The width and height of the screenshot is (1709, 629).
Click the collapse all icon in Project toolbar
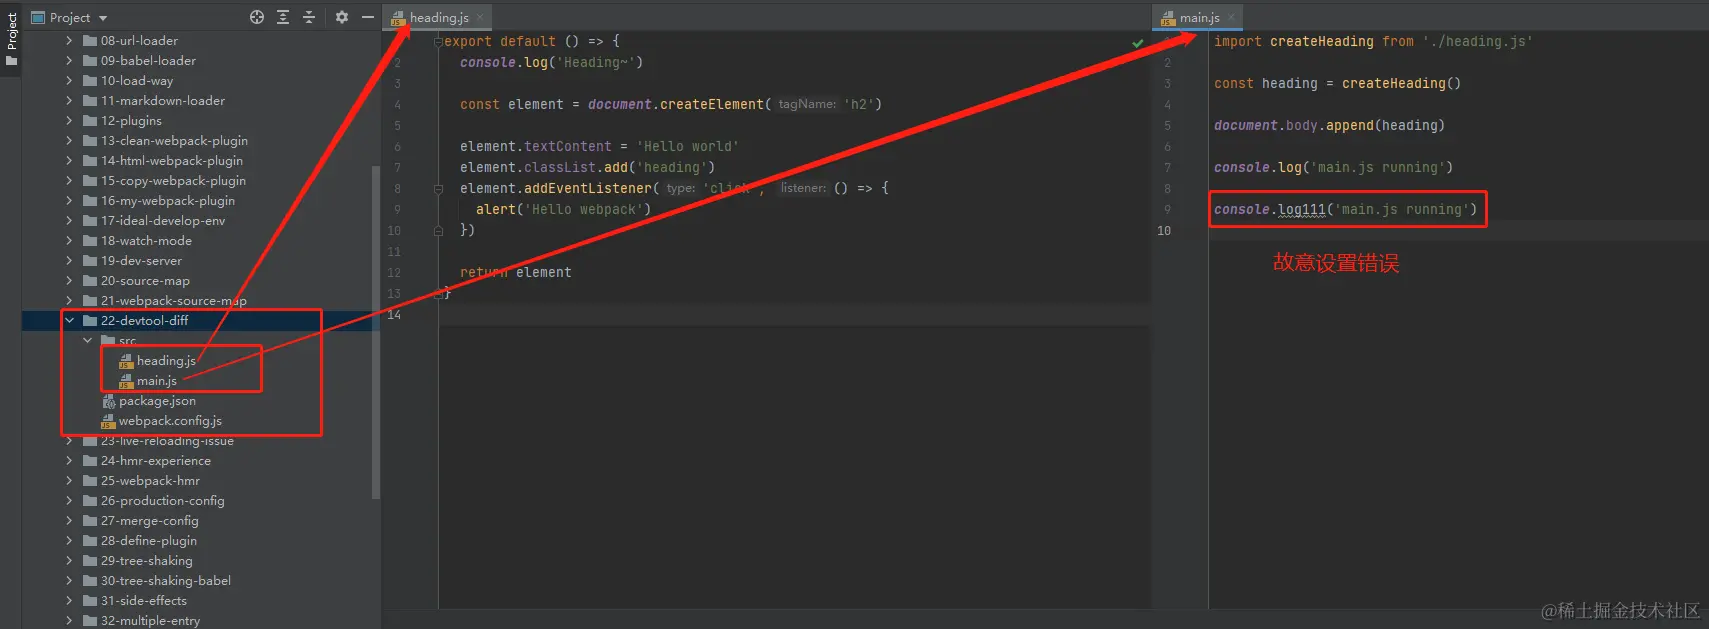click(309, 17)
